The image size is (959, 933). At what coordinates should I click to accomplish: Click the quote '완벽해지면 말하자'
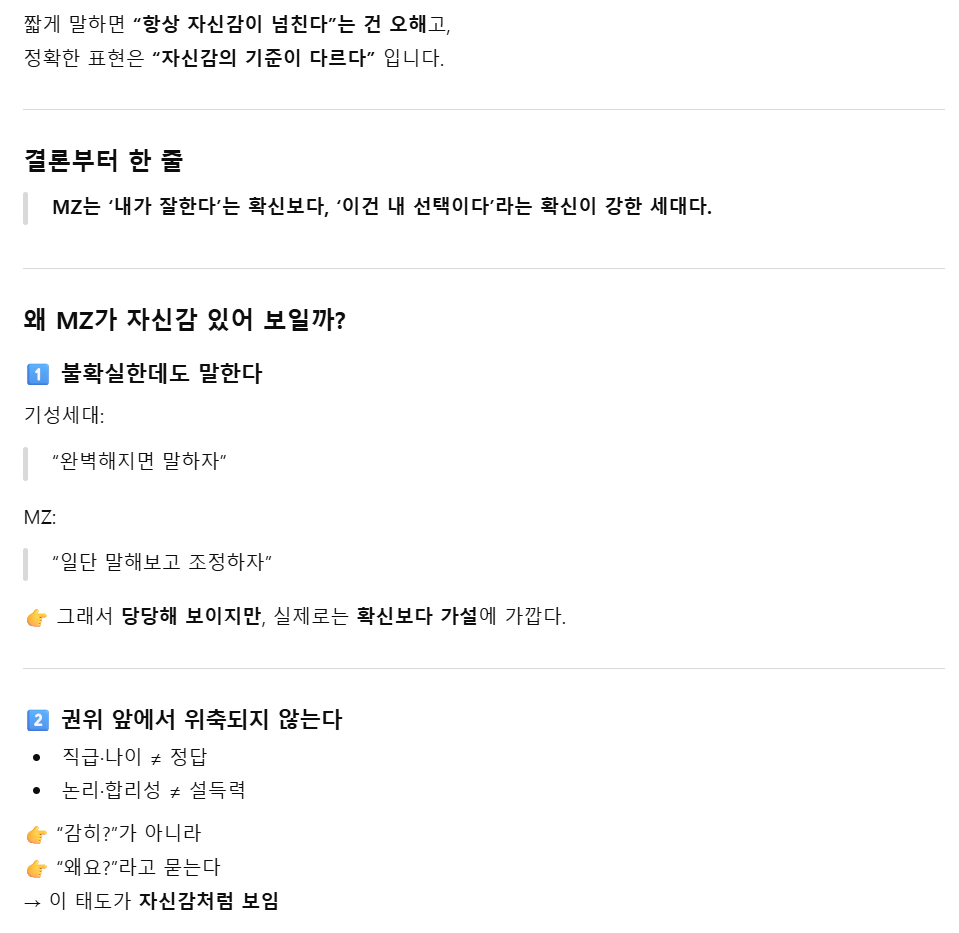[x=139, y=463]
